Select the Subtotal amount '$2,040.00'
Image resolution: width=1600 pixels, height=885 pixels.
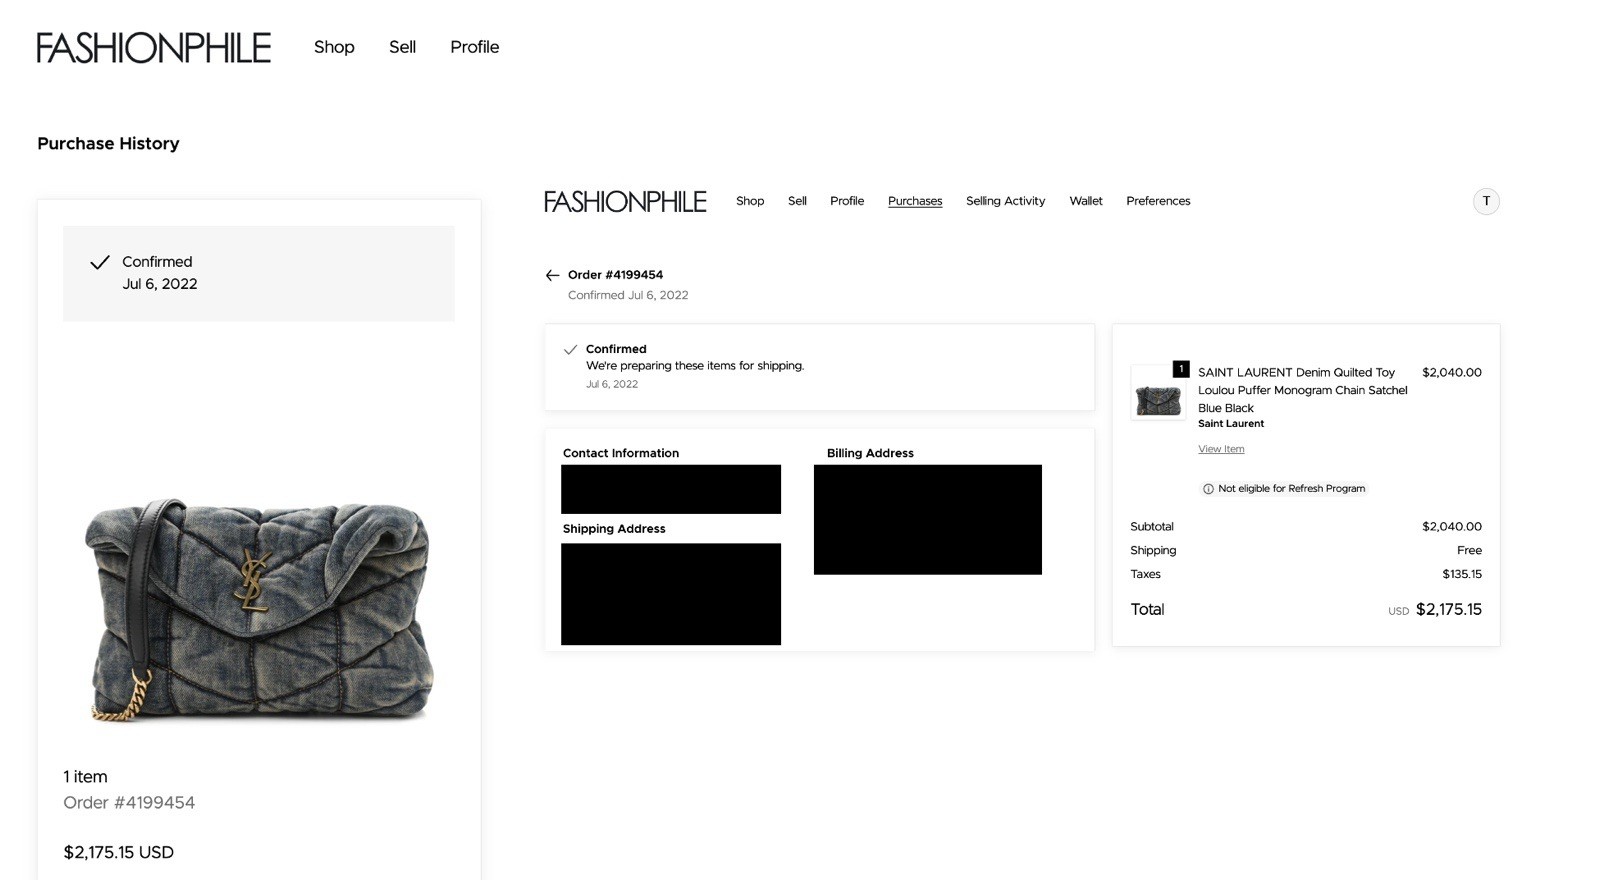(x=1452, y=526)
